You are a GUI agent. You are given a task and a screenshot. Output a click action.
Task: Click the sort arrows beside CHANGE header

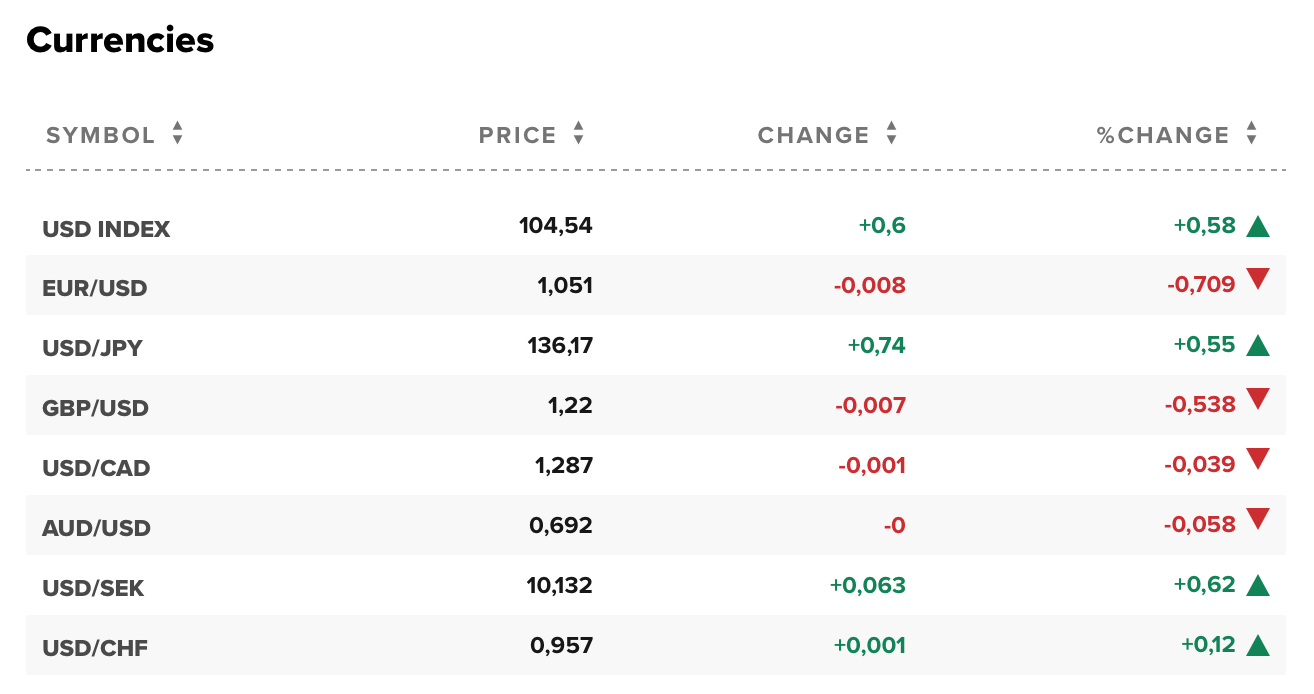[892, 134]
